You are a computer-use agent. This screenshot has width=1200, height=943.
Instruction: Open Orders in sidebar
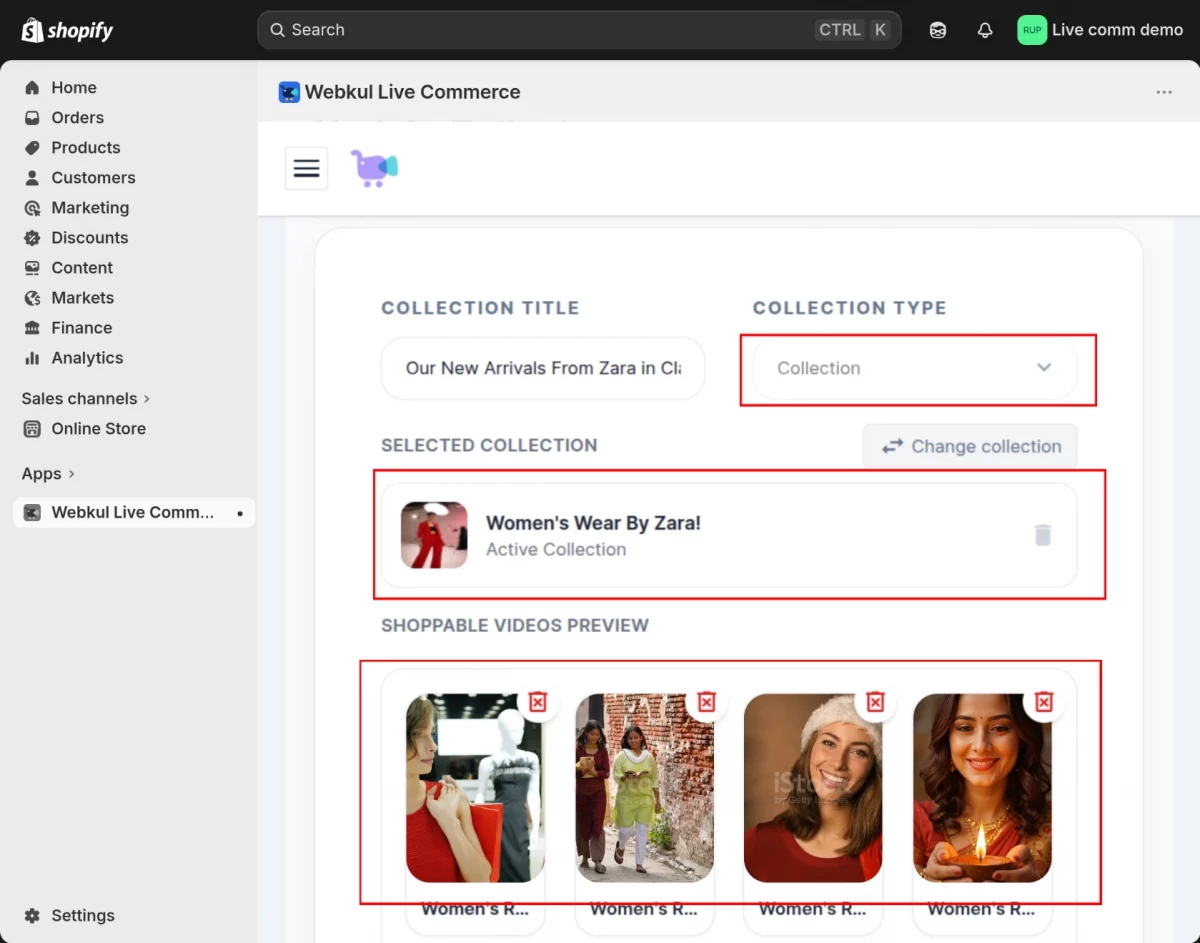[x=77, y=117]
